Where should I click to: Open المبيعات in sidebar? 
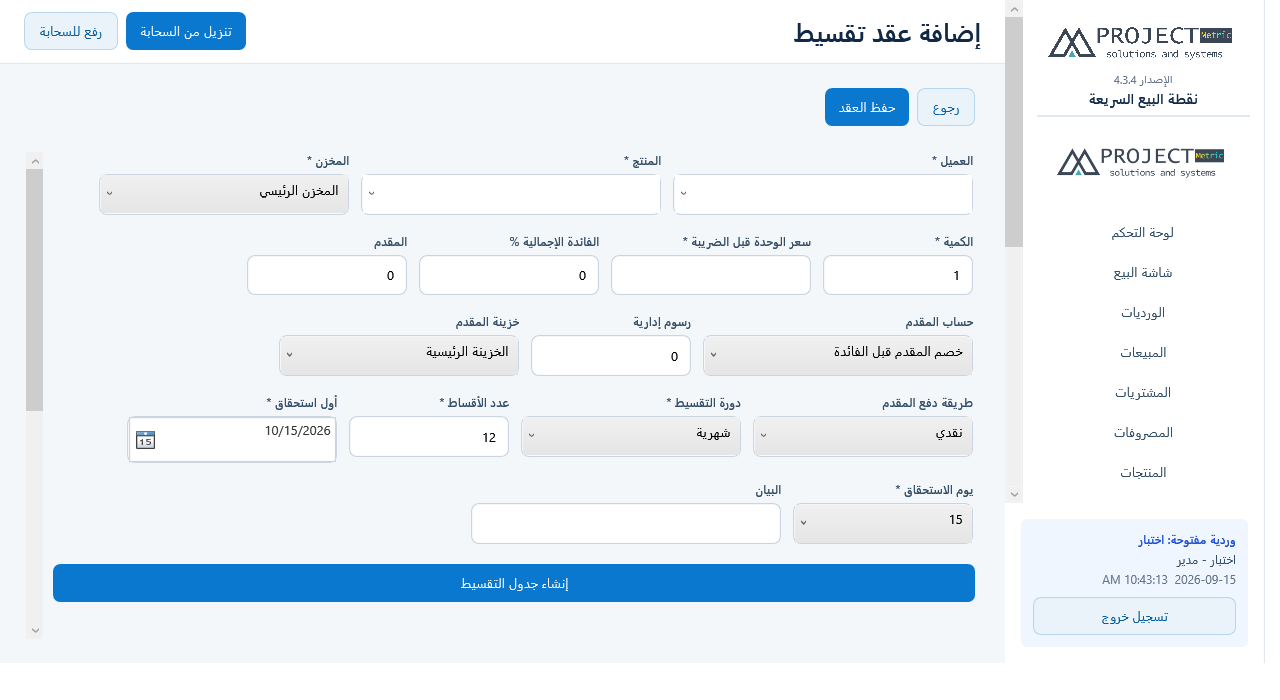pyautogui.click(x=1141, y=352)
